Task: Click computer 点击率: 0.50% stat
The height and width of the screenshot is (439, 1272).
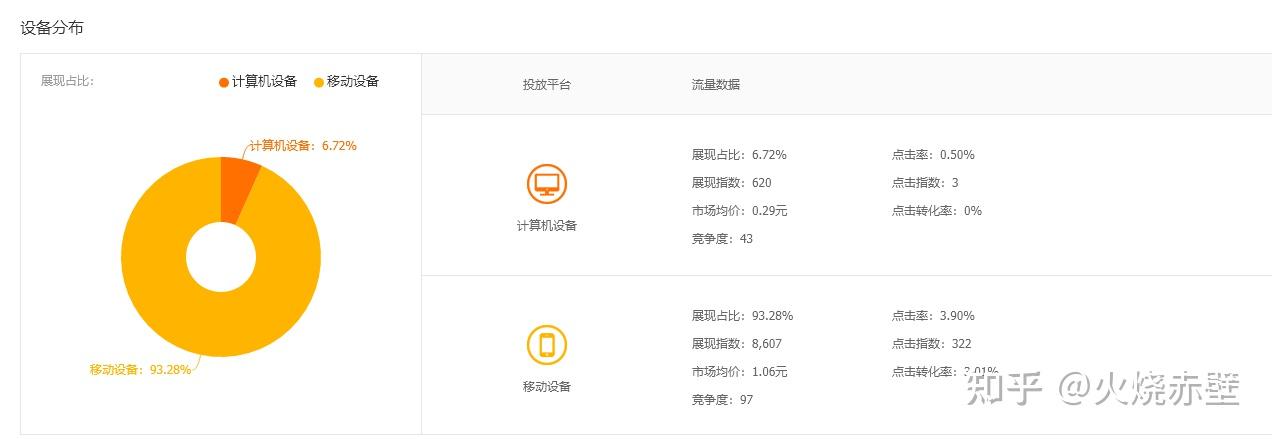Action: [x=933, y=155]
